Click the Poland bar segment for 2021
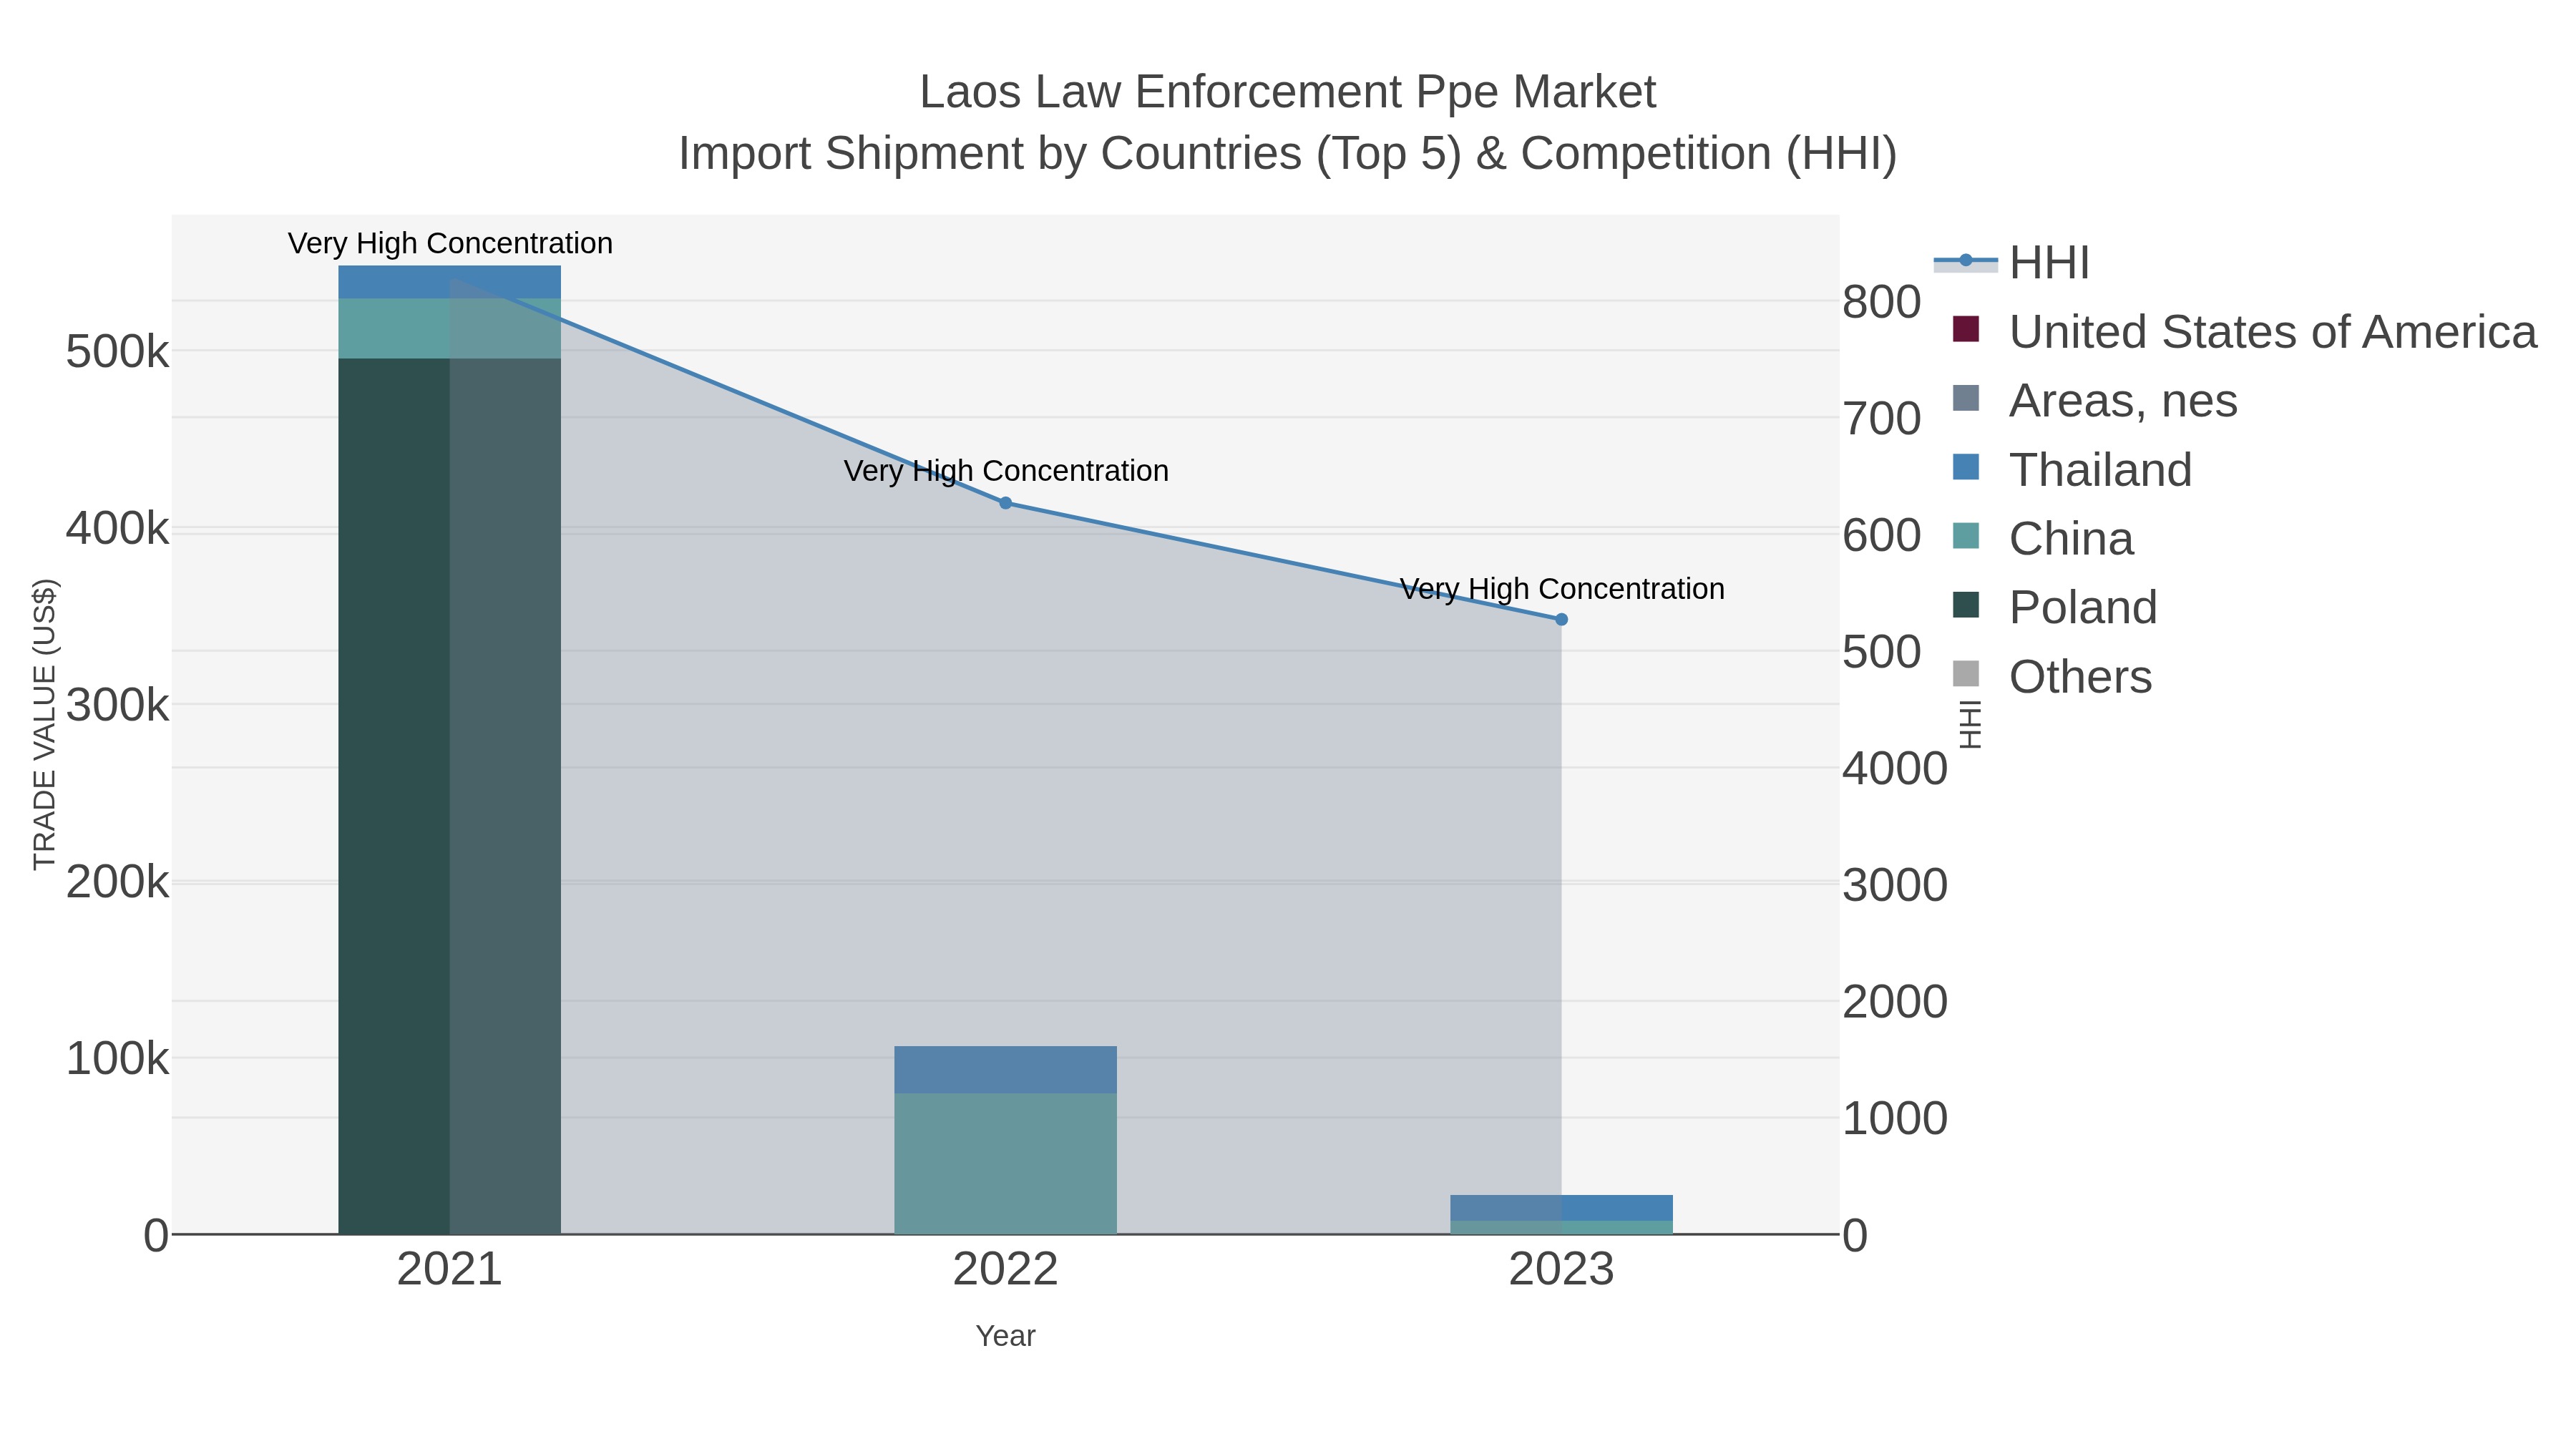The height and width of the screenshot is (1449, 2576). point(450,796)
